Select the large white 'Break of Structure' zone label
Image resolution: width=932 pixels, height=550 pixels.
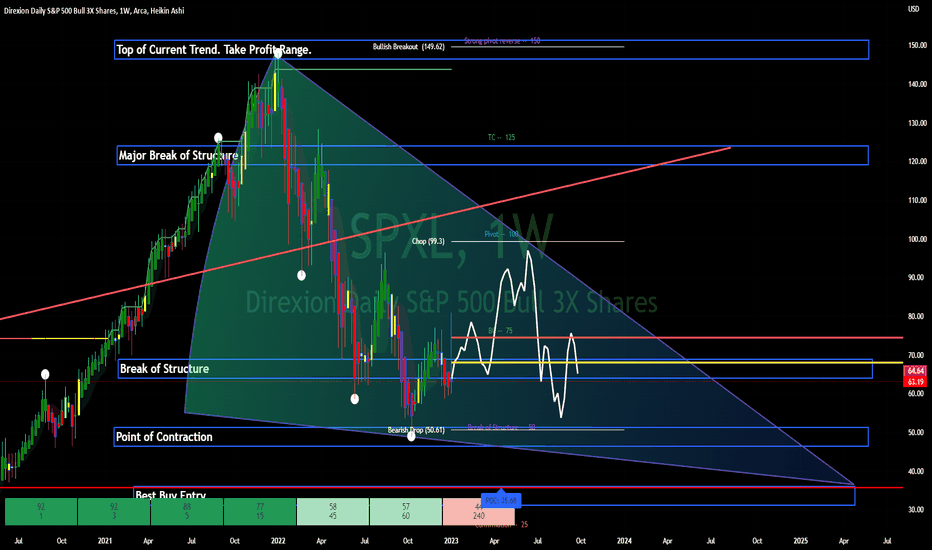pyautogui.click(x=165, y=369)
